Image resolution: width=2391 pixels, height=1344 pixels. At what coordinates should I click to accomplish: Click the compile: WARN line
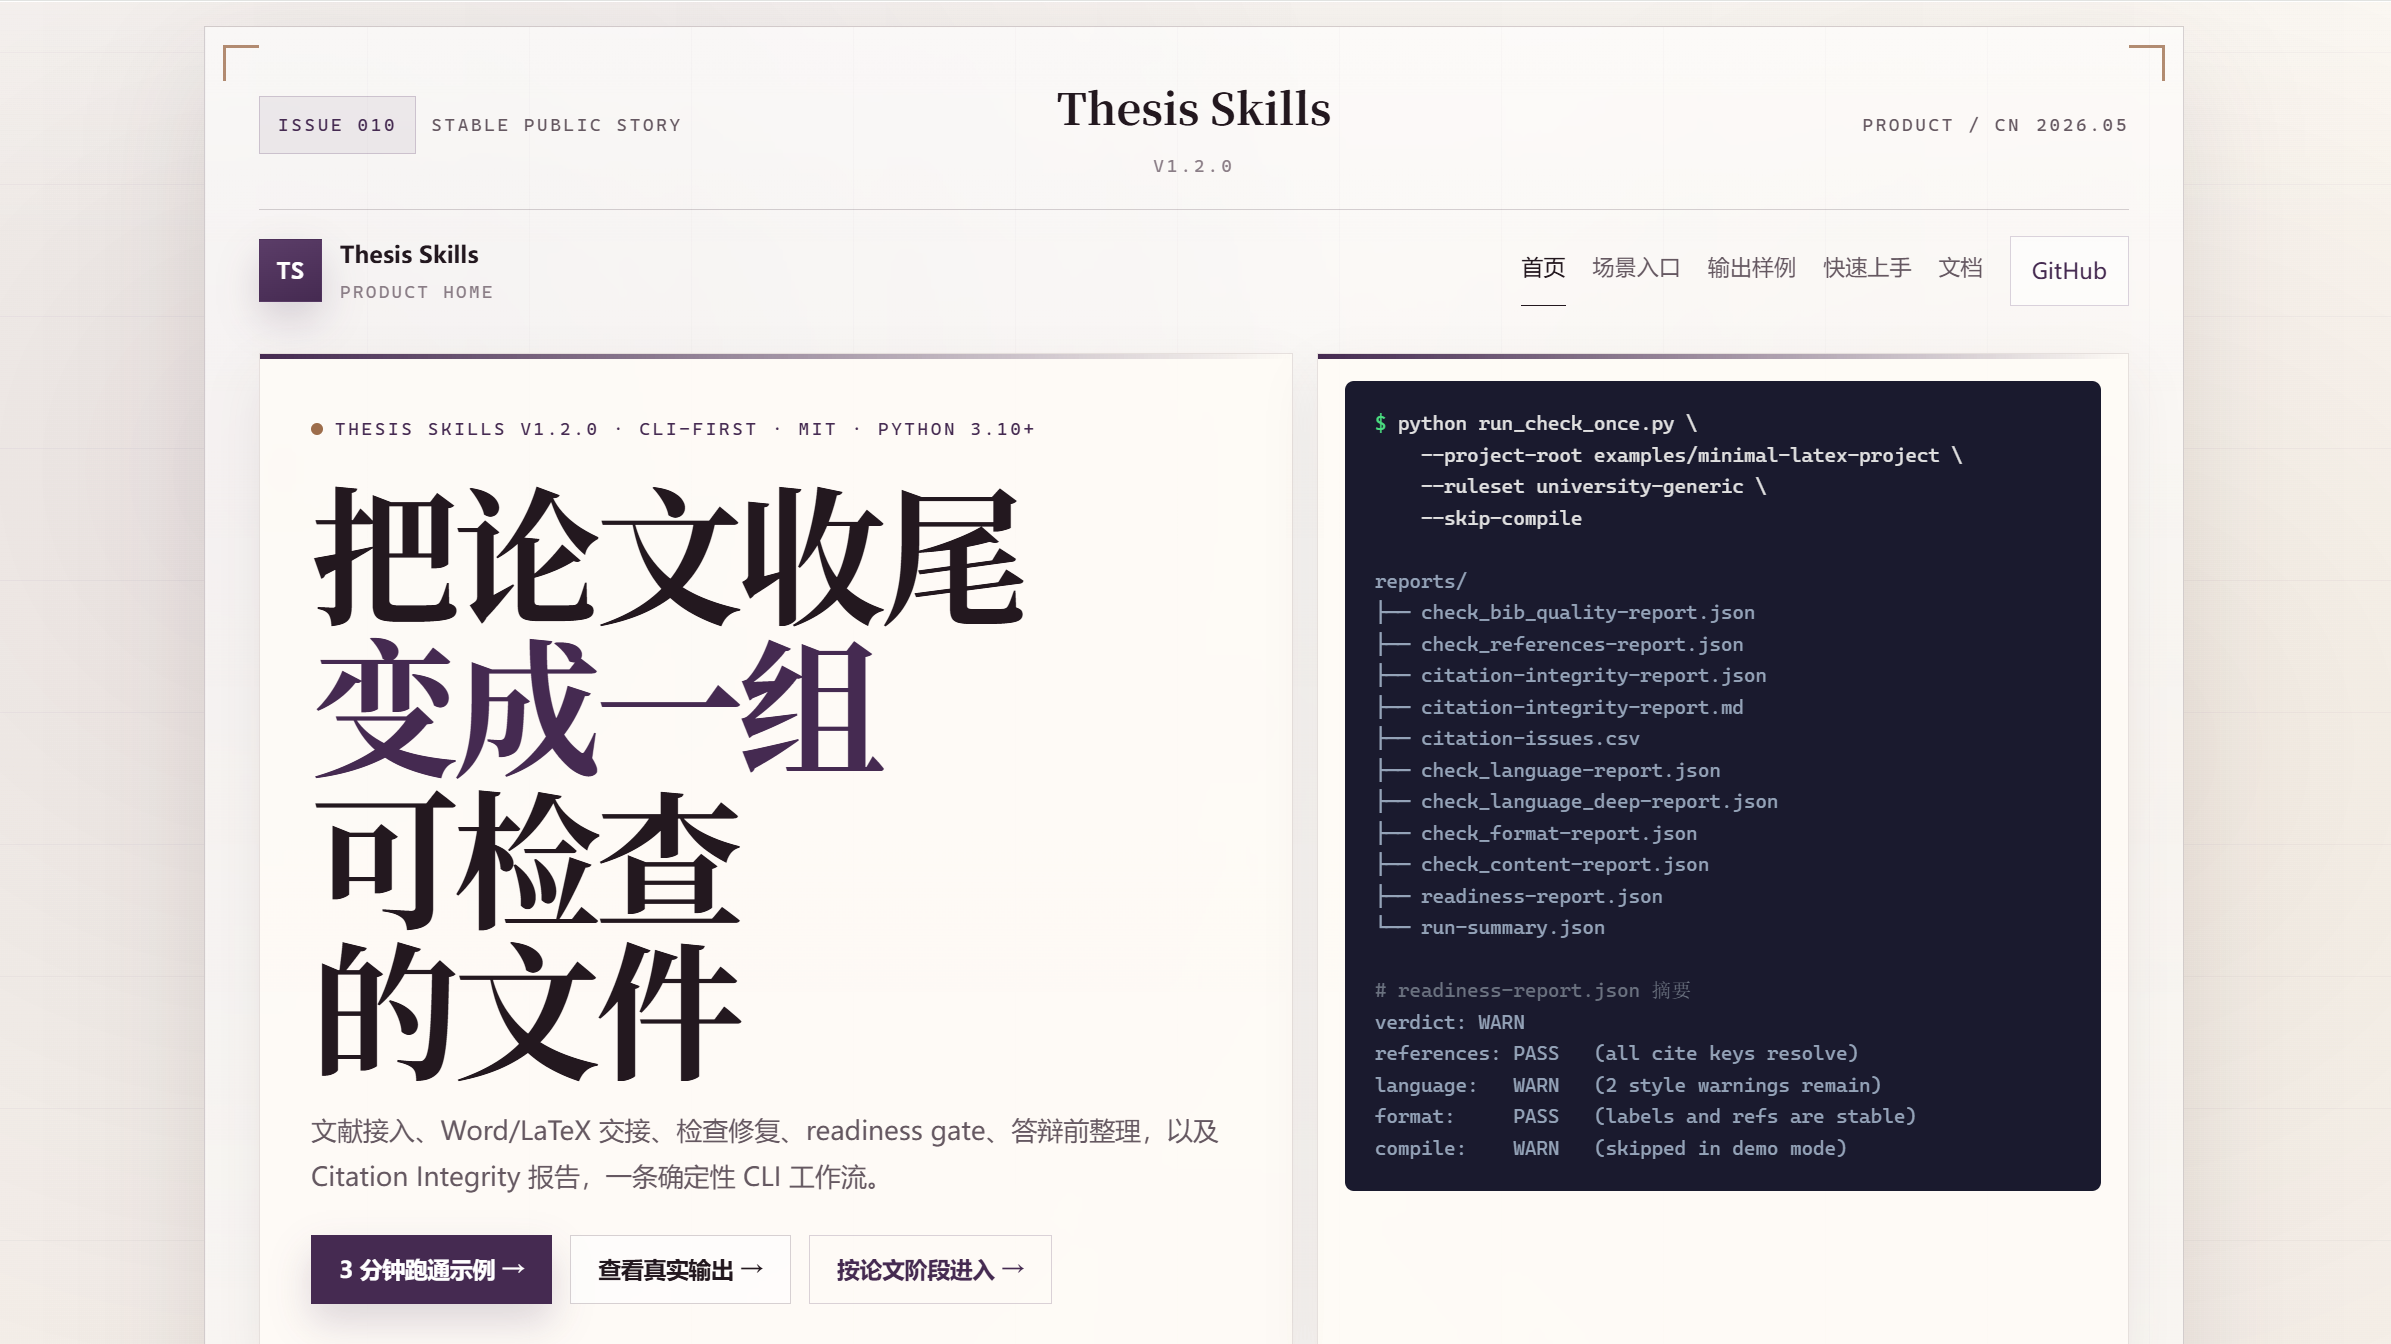click(1610, 1148)
